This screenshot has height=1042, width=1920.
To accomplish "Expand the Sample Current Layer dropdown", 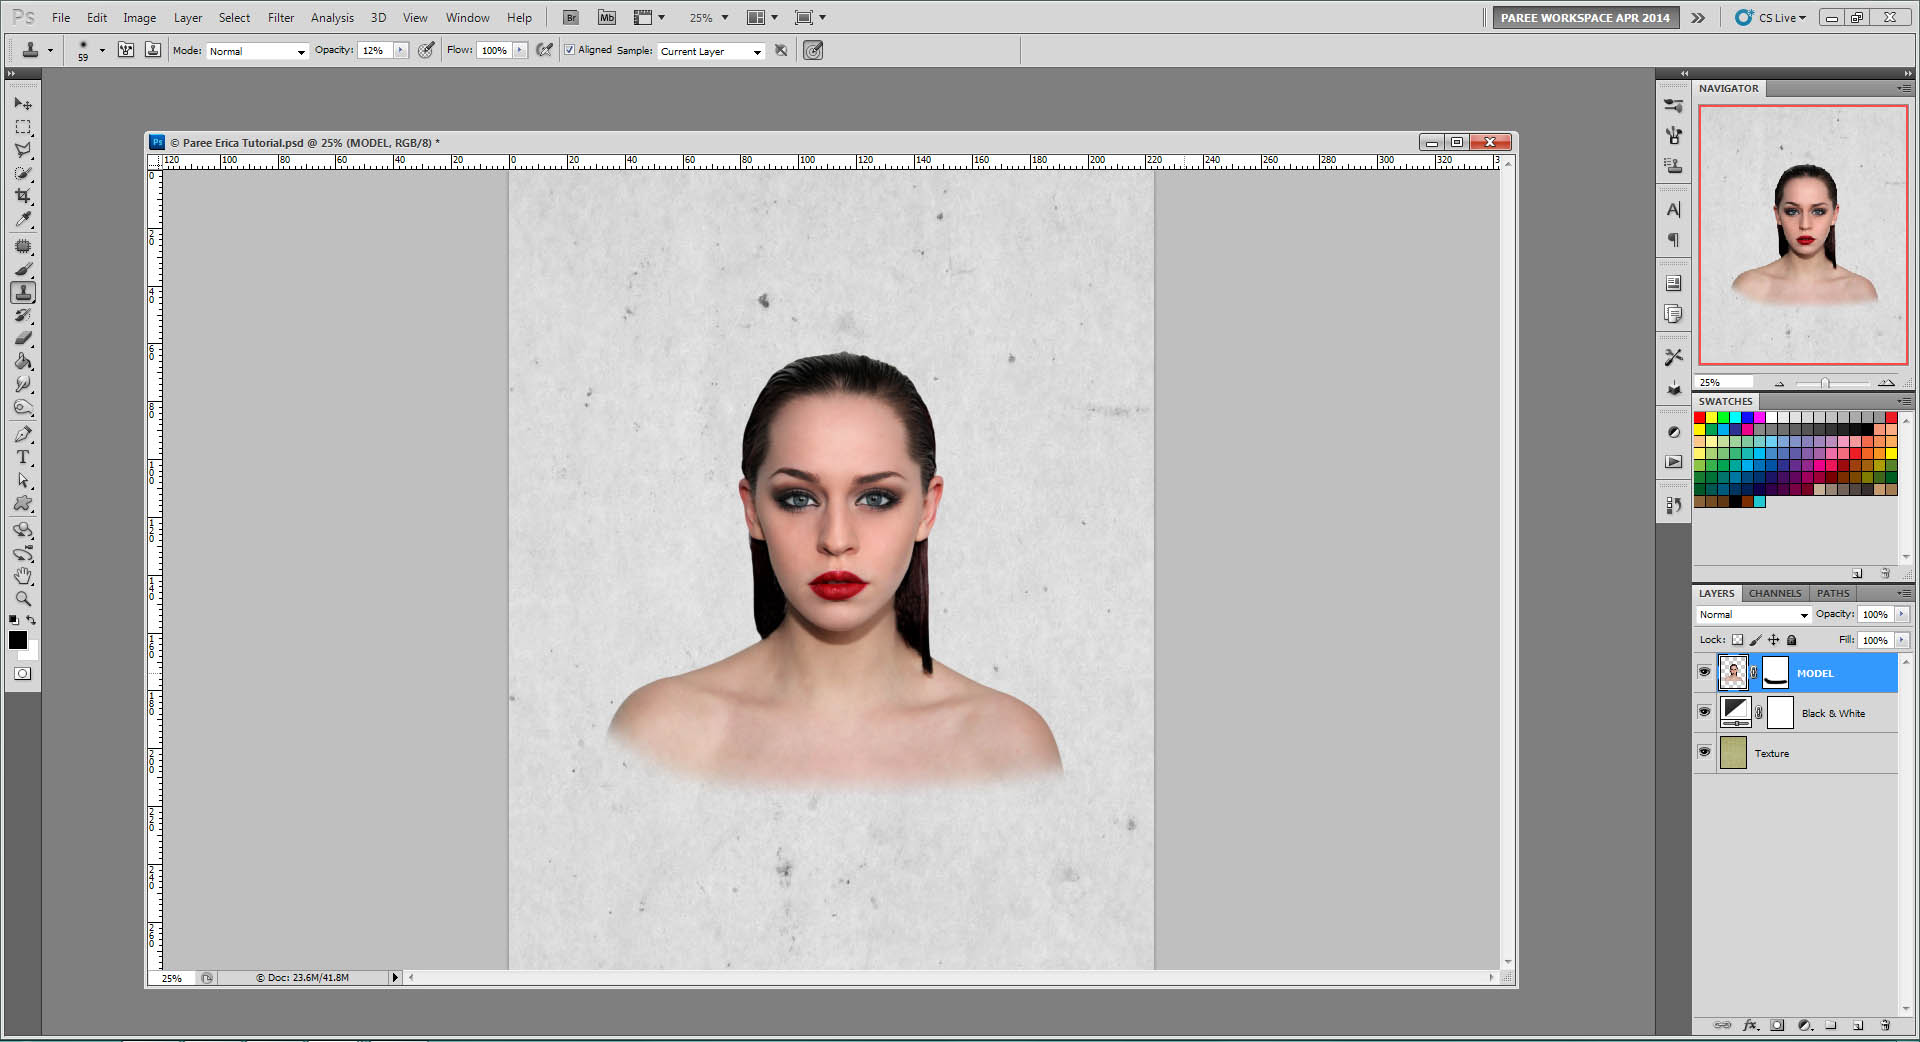I will [x=711, y=51].
